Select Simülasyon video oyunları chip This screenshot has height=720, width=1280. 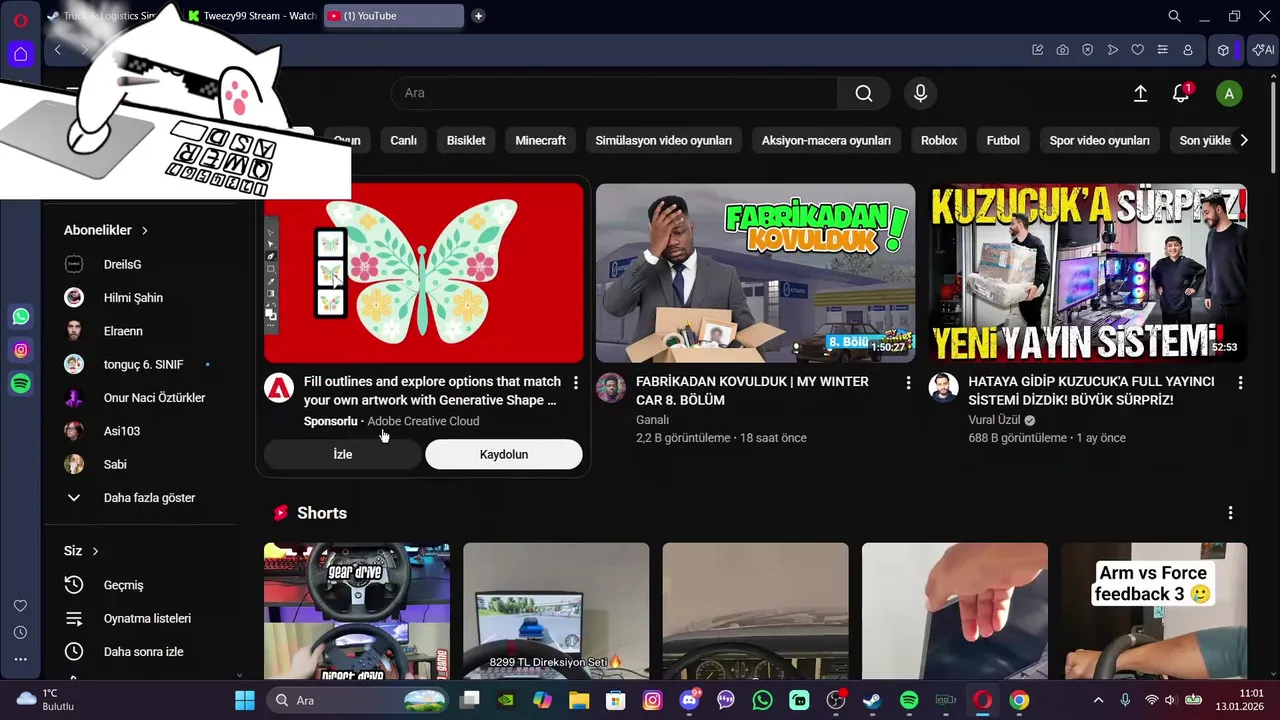point(663,141)
